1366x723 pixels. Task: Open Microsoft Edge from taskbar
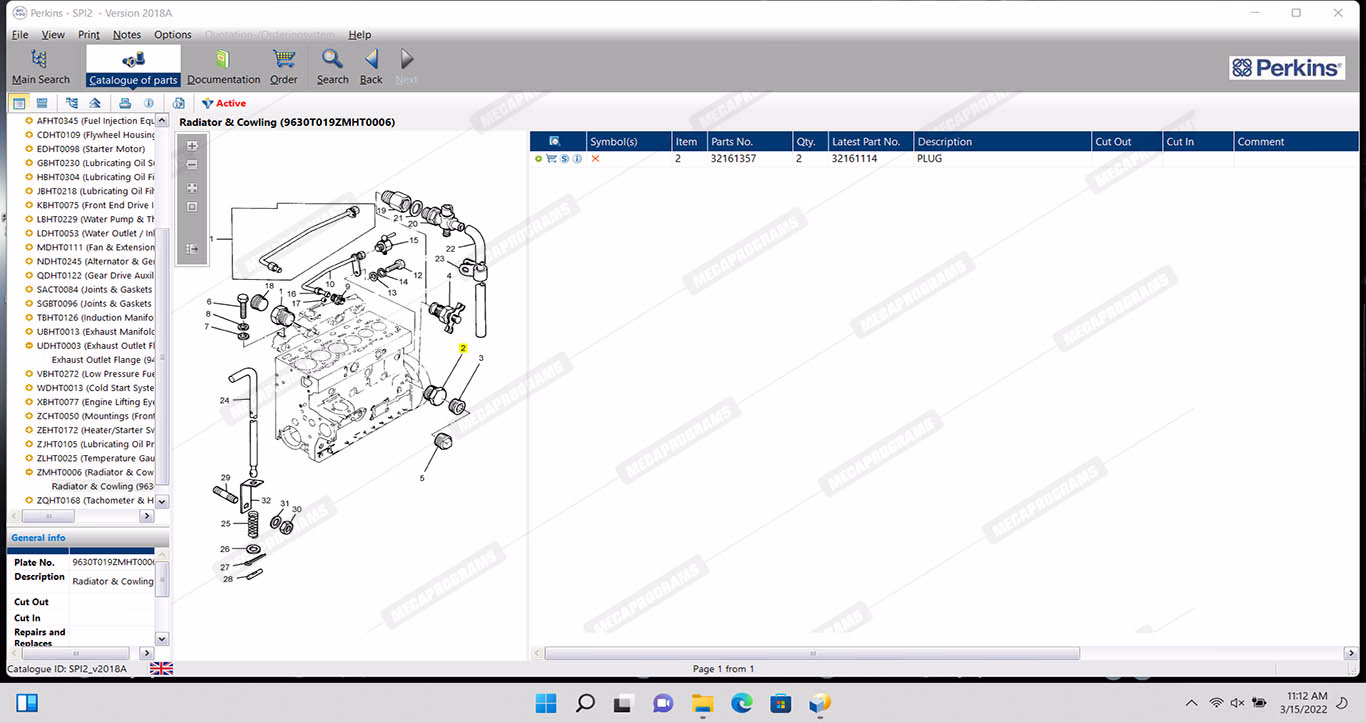point(741,703)
